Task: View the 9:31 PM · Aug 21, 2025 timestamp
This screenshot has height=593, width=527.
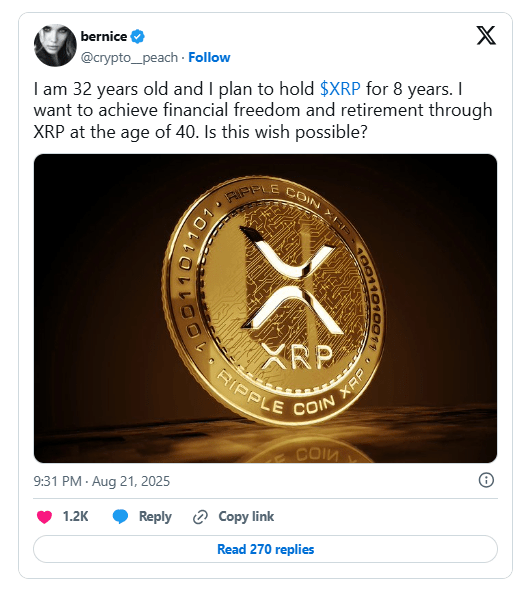Action: 102,481
